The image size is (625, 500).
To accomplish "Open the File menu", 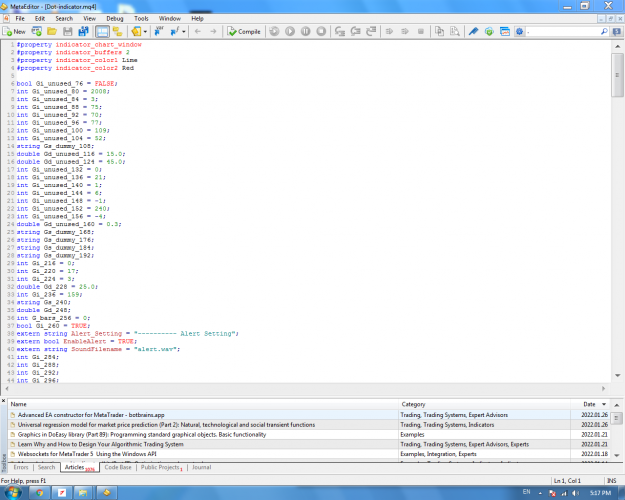I will click(20, 18).
